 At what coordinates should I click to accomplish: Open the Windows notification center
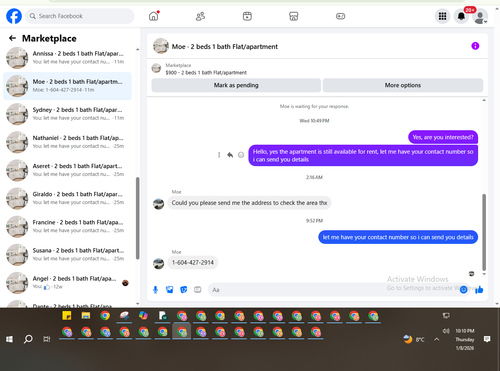click(487, 339)
